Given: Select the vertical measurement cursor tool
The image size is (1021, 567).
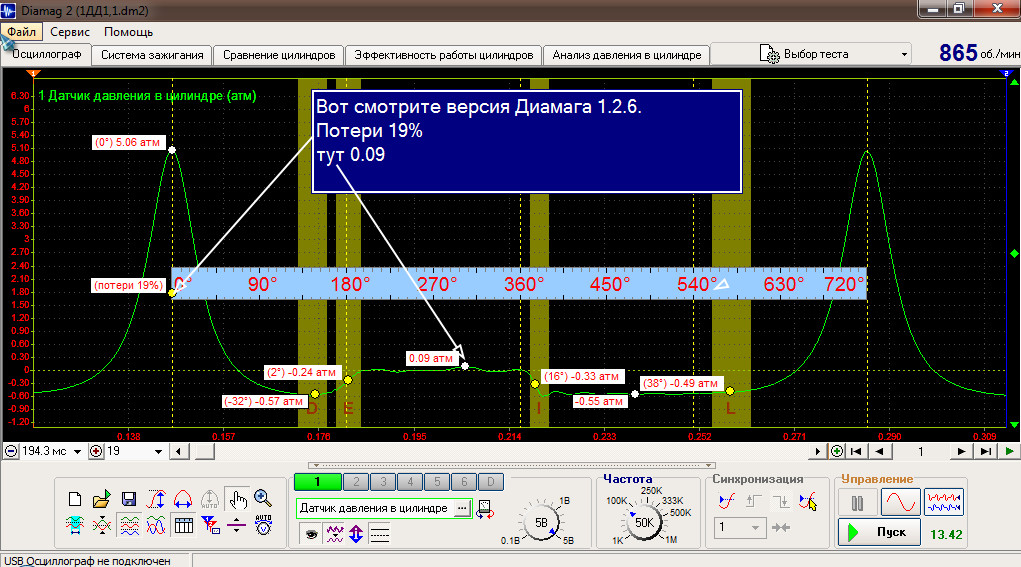Looking at the screenshot, I should coord(156,499).
